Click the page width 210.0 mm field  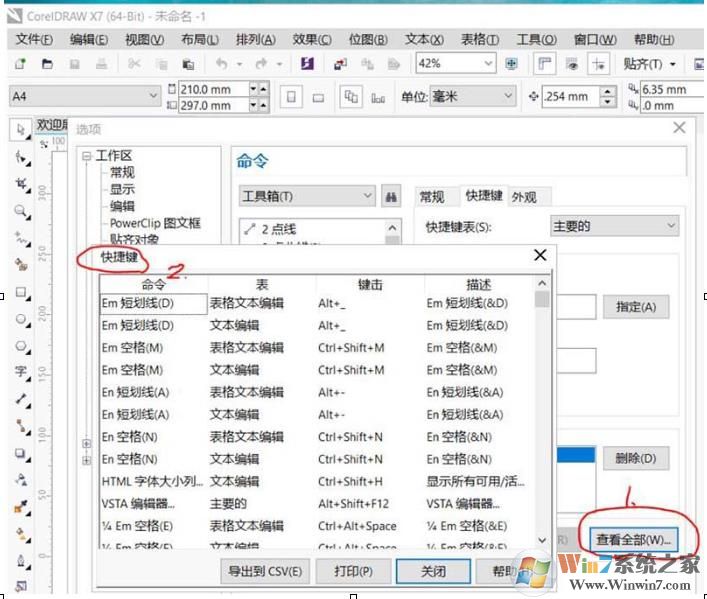[x=214, y=89]
